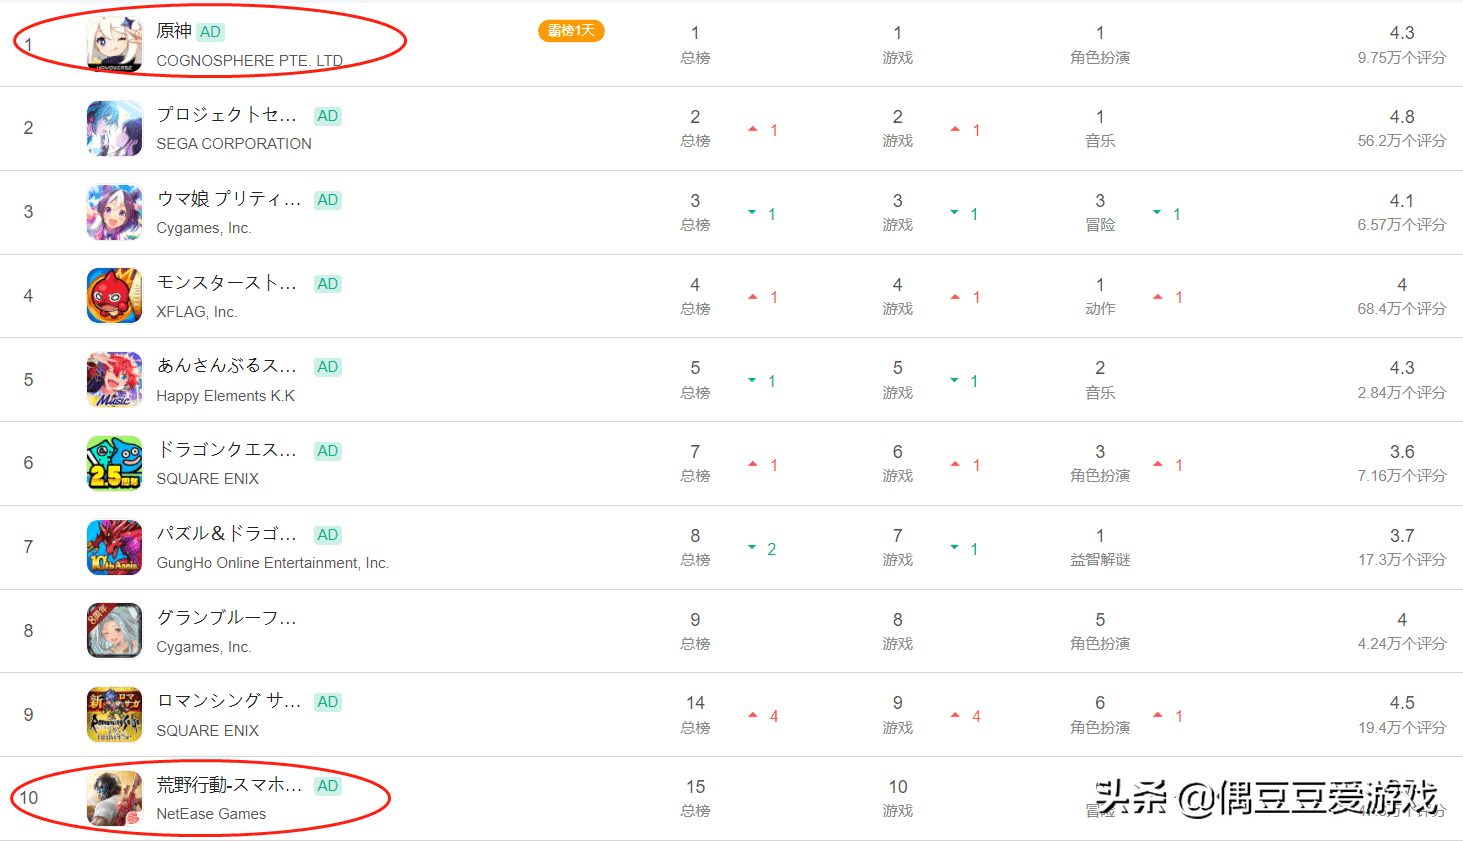
Task: Open the NetEase Games 荒野行動 icon
Action: [x=114, y=798]
